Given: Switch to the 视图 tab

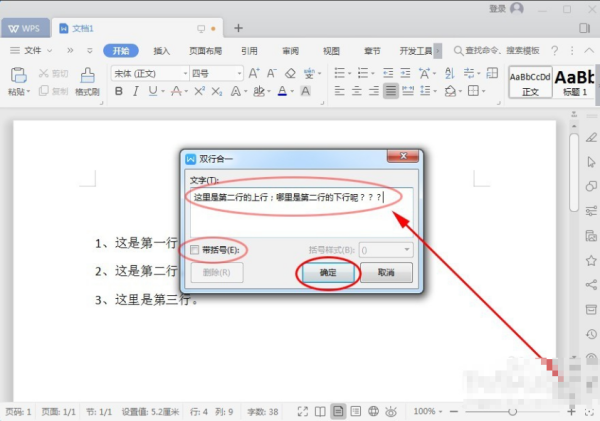Looking at the screenshot, I should point(331,51).
